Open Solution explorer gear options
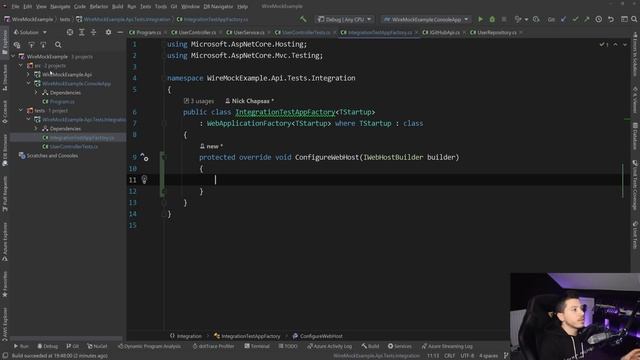 coord(108,32)
